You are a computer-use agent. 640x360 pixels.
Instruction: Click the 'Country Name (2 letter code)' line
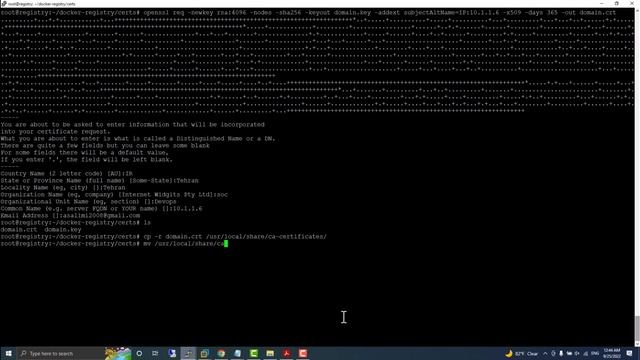click(67, 174)
